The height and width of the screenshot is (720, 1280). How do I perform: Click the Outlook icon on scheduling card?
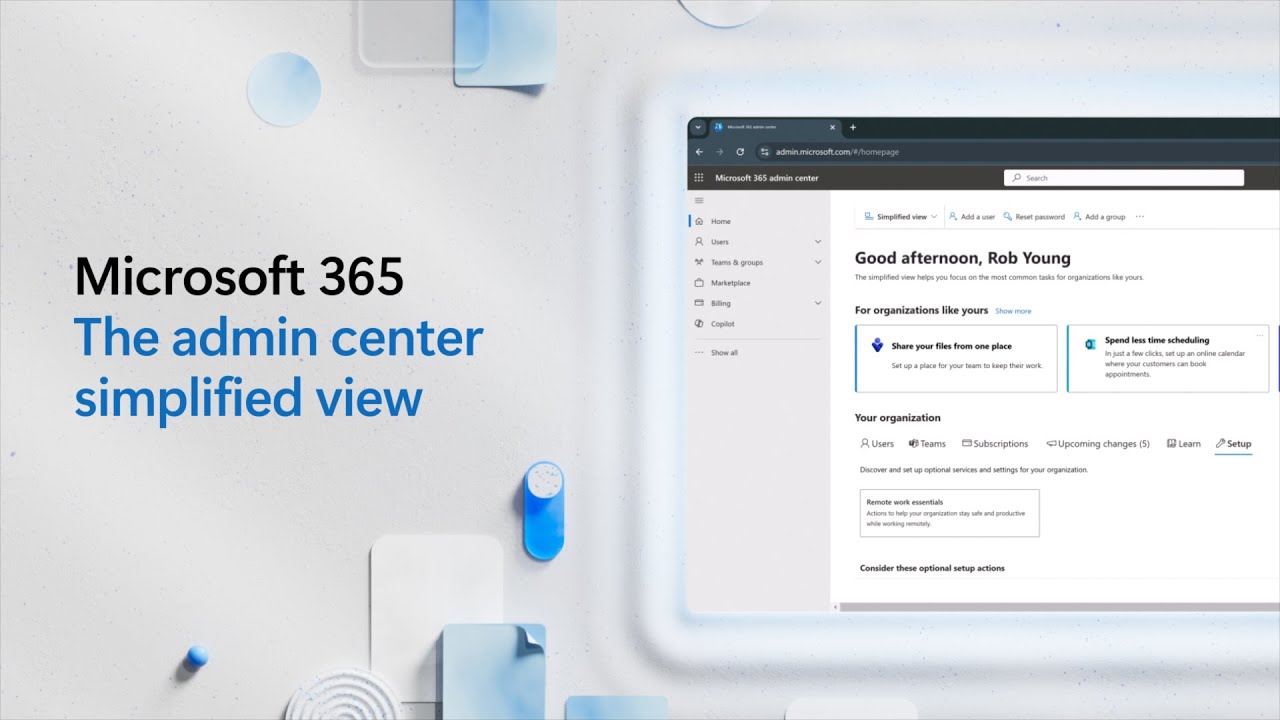[1090, 344]
